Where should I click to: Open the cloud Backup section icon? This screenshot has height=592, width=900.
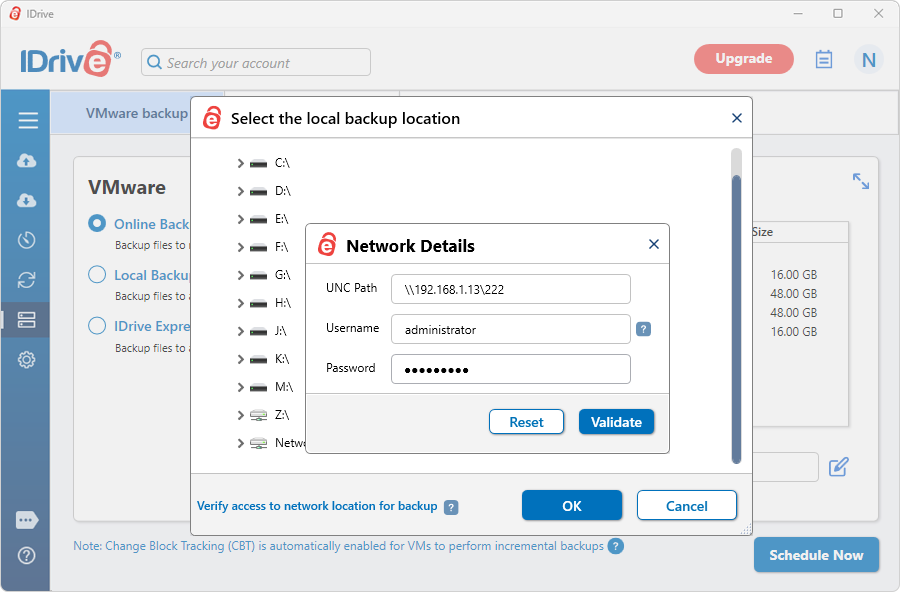pyautogui.click(x=26, y=161)
